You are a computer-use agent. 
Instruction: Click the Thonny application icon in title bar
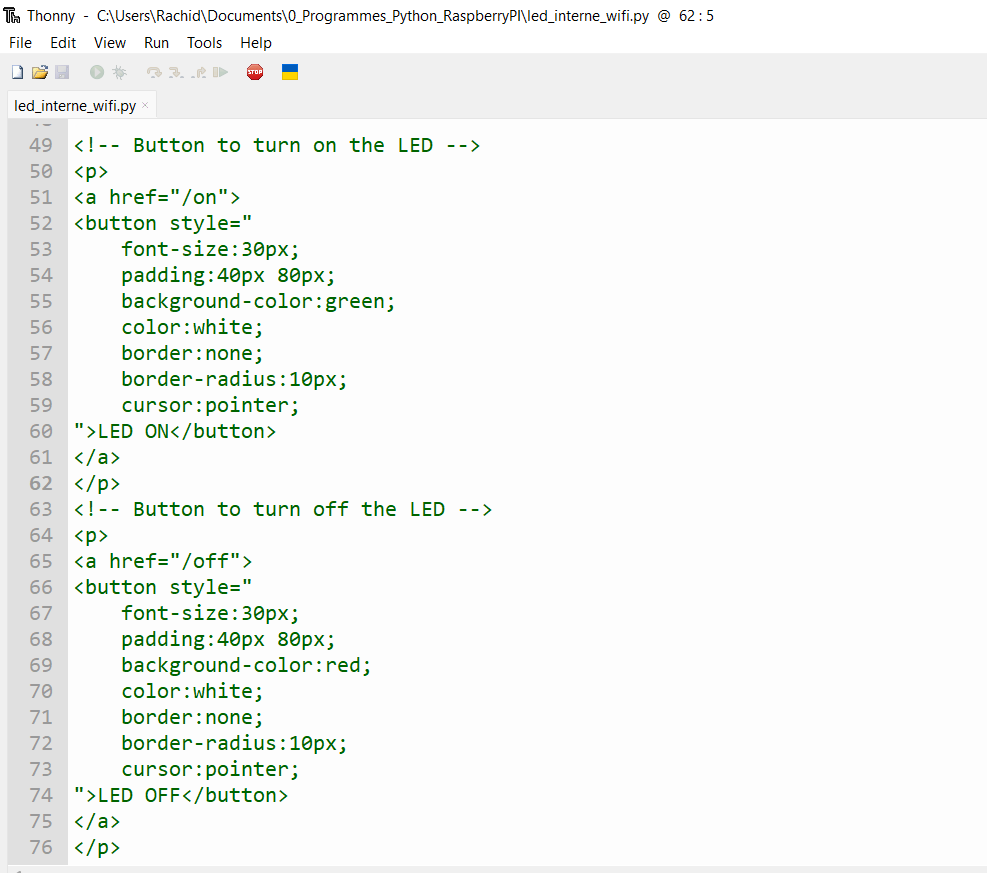[12, 15]
